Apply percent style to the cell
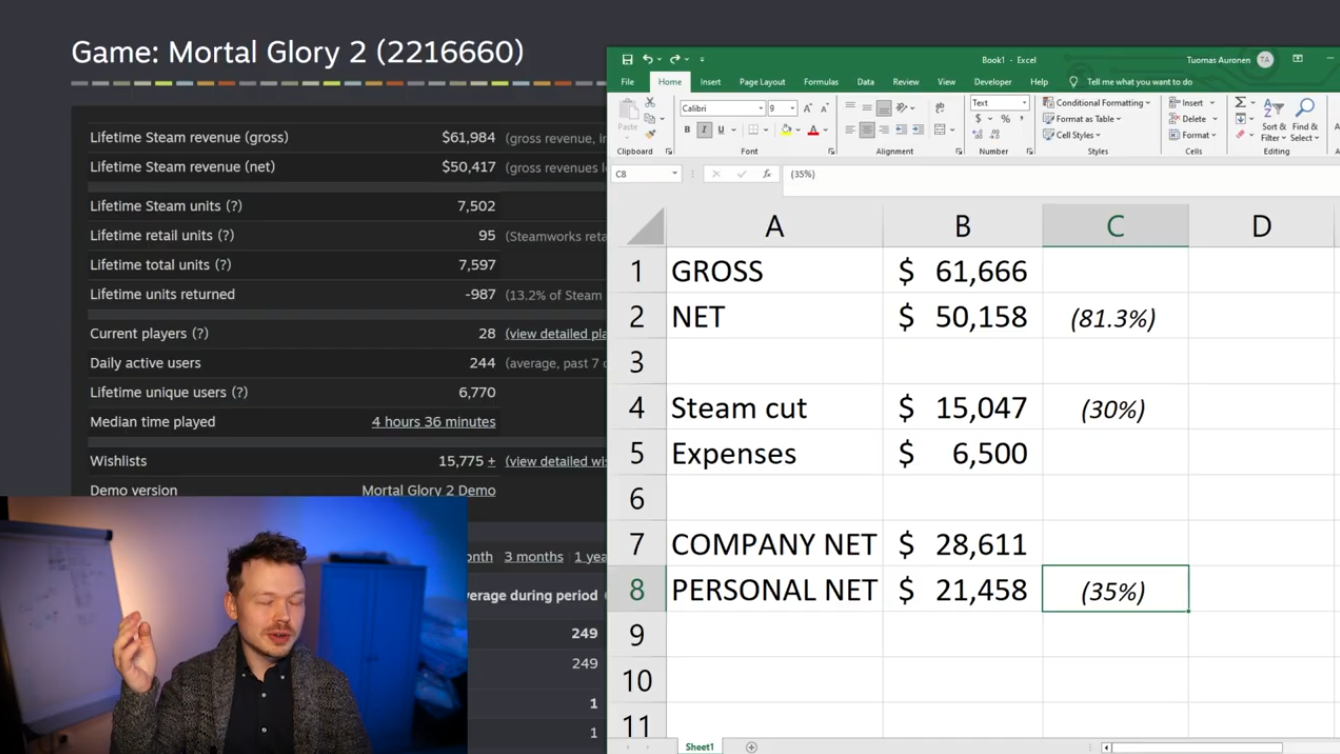The height and width of the screenshot is (754, 1340). (1006, 119)
